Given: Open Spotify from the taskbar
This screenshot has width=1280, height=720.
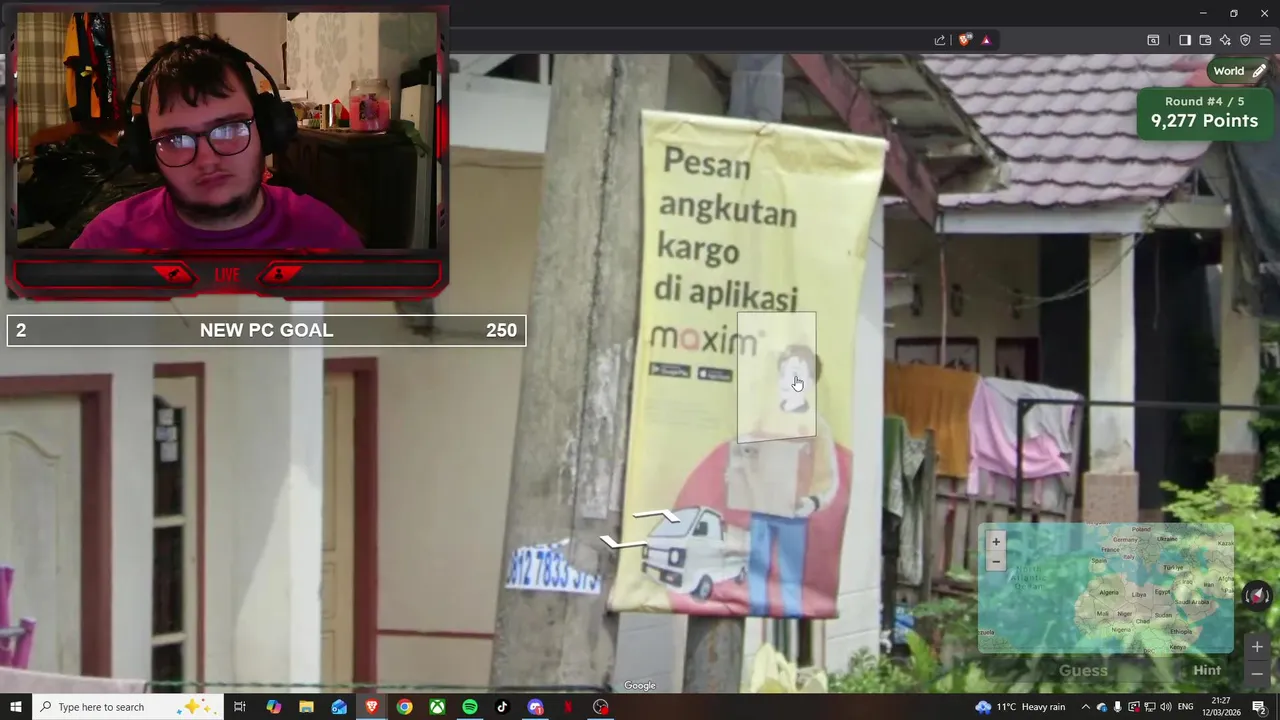Looking at the screenshot, I should [x=470, y=707].
